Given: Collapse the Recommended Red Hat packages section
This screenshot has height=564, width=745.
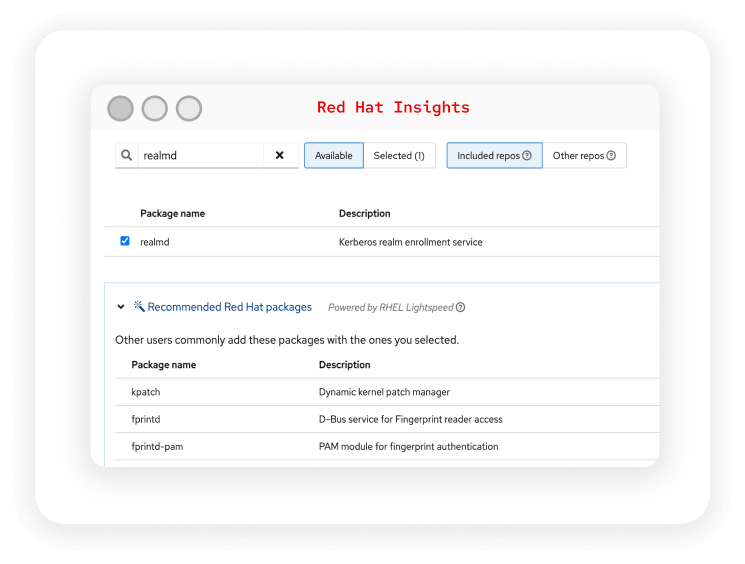Looking at the screenshot, I should [x=121, y=308].
